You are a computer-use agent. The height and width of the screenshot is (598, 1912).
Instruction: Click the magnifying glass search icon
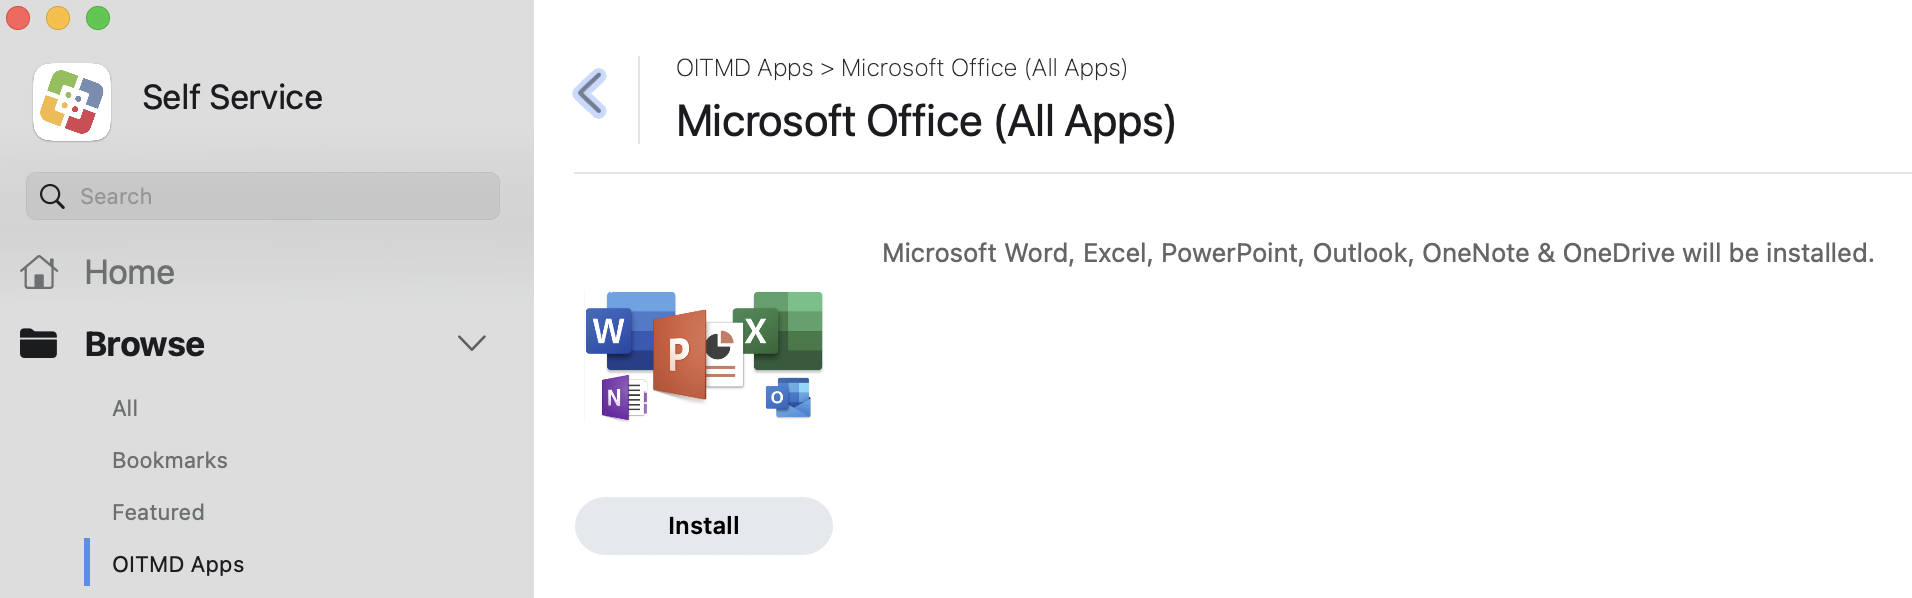(x=52, y=196)
